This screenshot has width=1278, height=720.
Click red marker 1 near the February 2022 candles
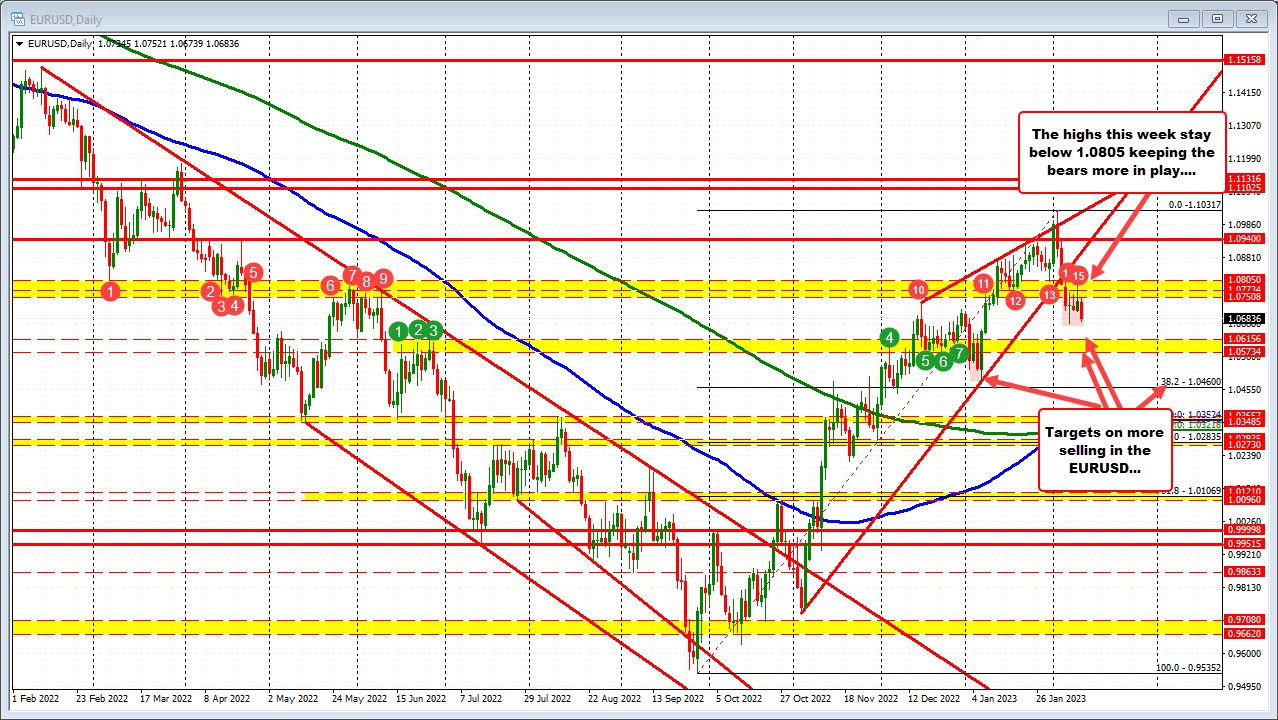point(110,292)
